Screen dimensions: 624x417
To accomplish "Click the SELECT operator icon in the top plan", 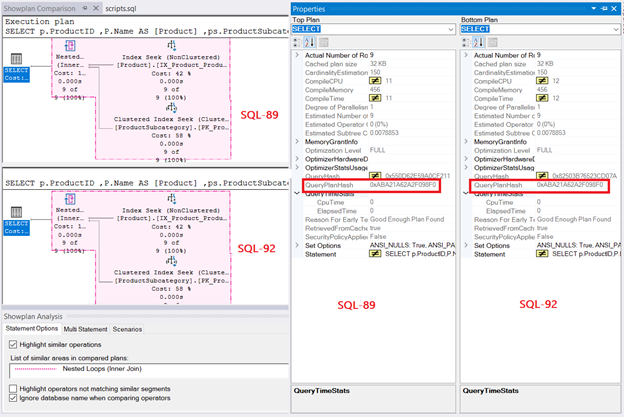I will point(16,59).
